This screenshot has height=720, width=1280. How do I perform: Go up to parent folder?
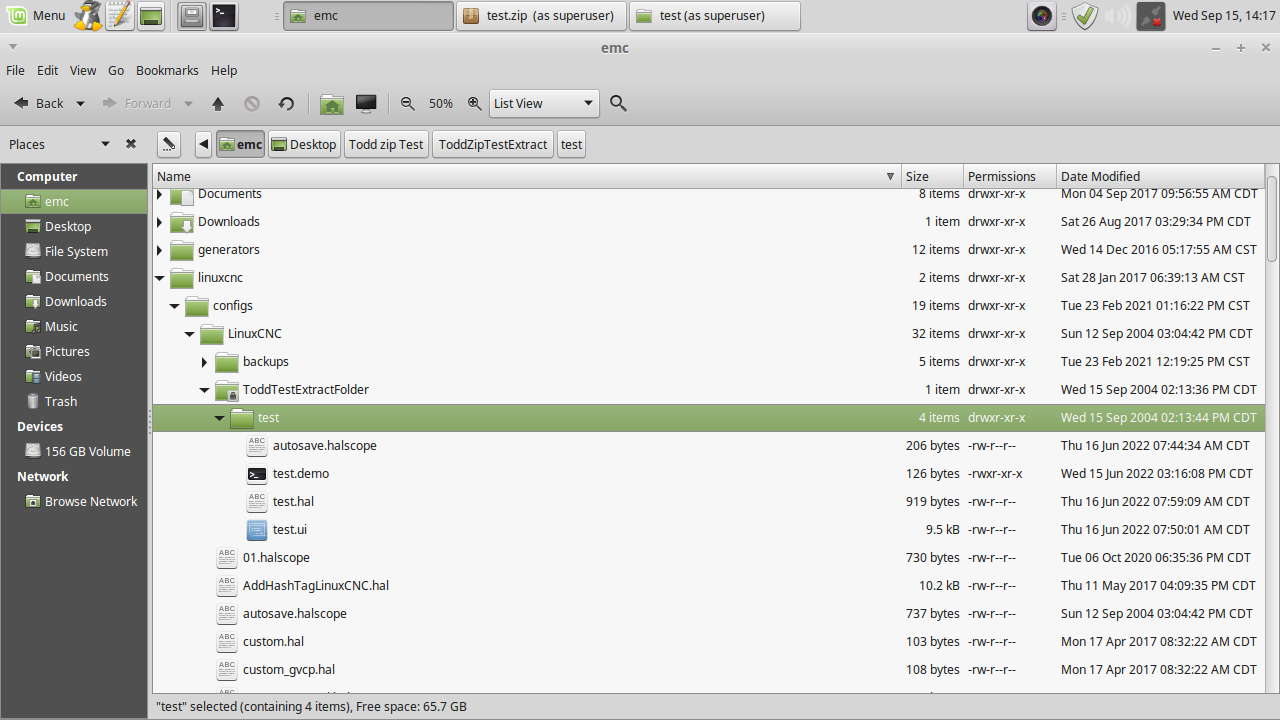coord(218,103)
